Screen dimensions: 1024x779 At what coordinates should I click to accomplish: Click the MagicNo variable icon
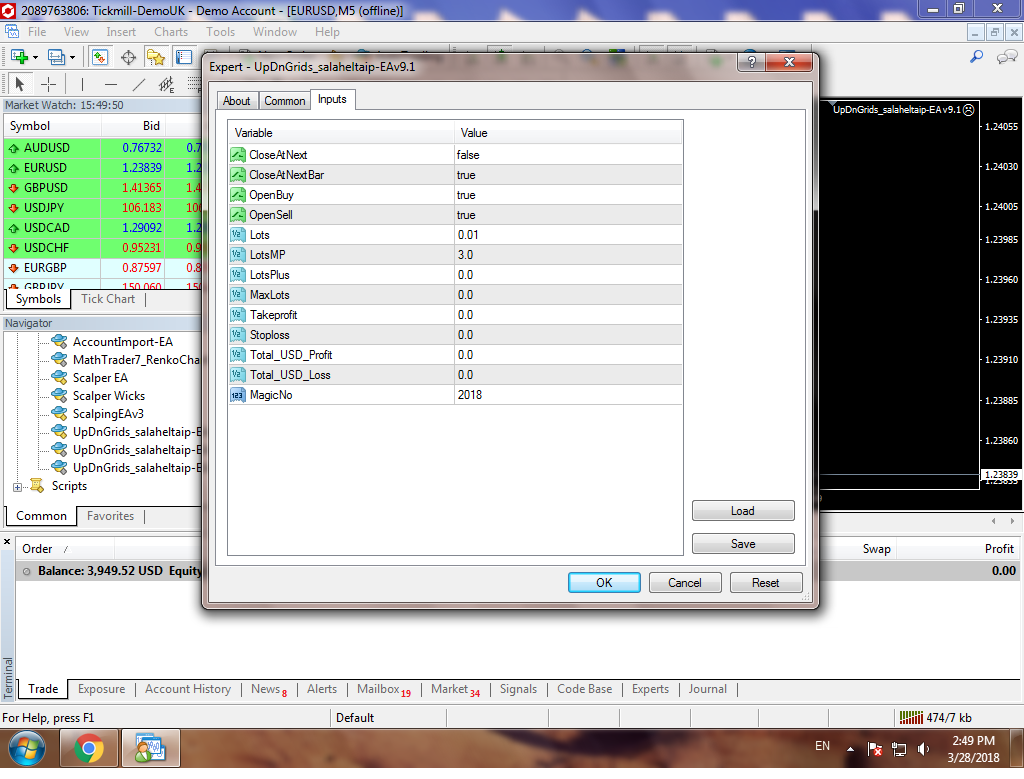(x=238, y=395)
